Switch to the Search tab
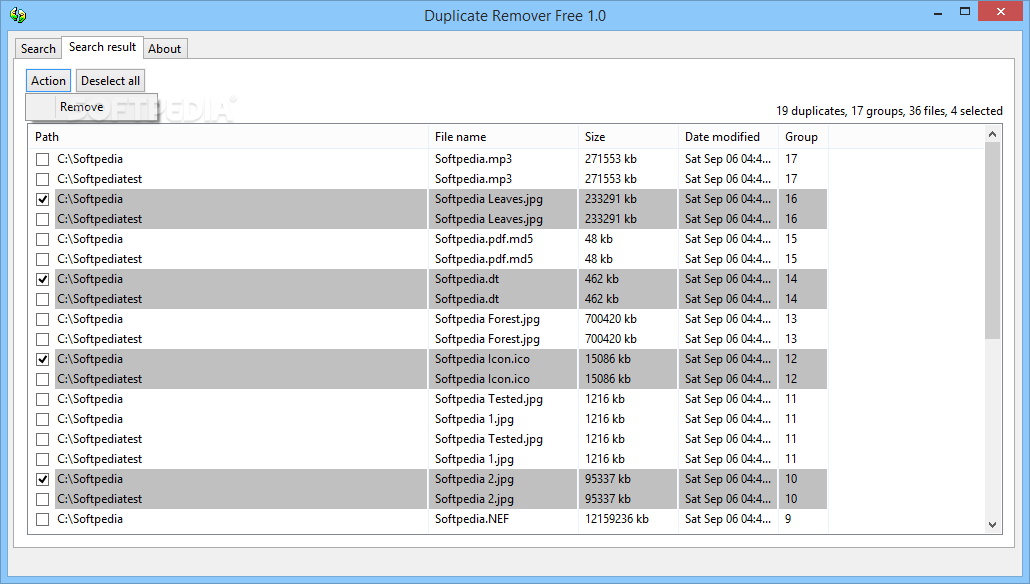 38,49
